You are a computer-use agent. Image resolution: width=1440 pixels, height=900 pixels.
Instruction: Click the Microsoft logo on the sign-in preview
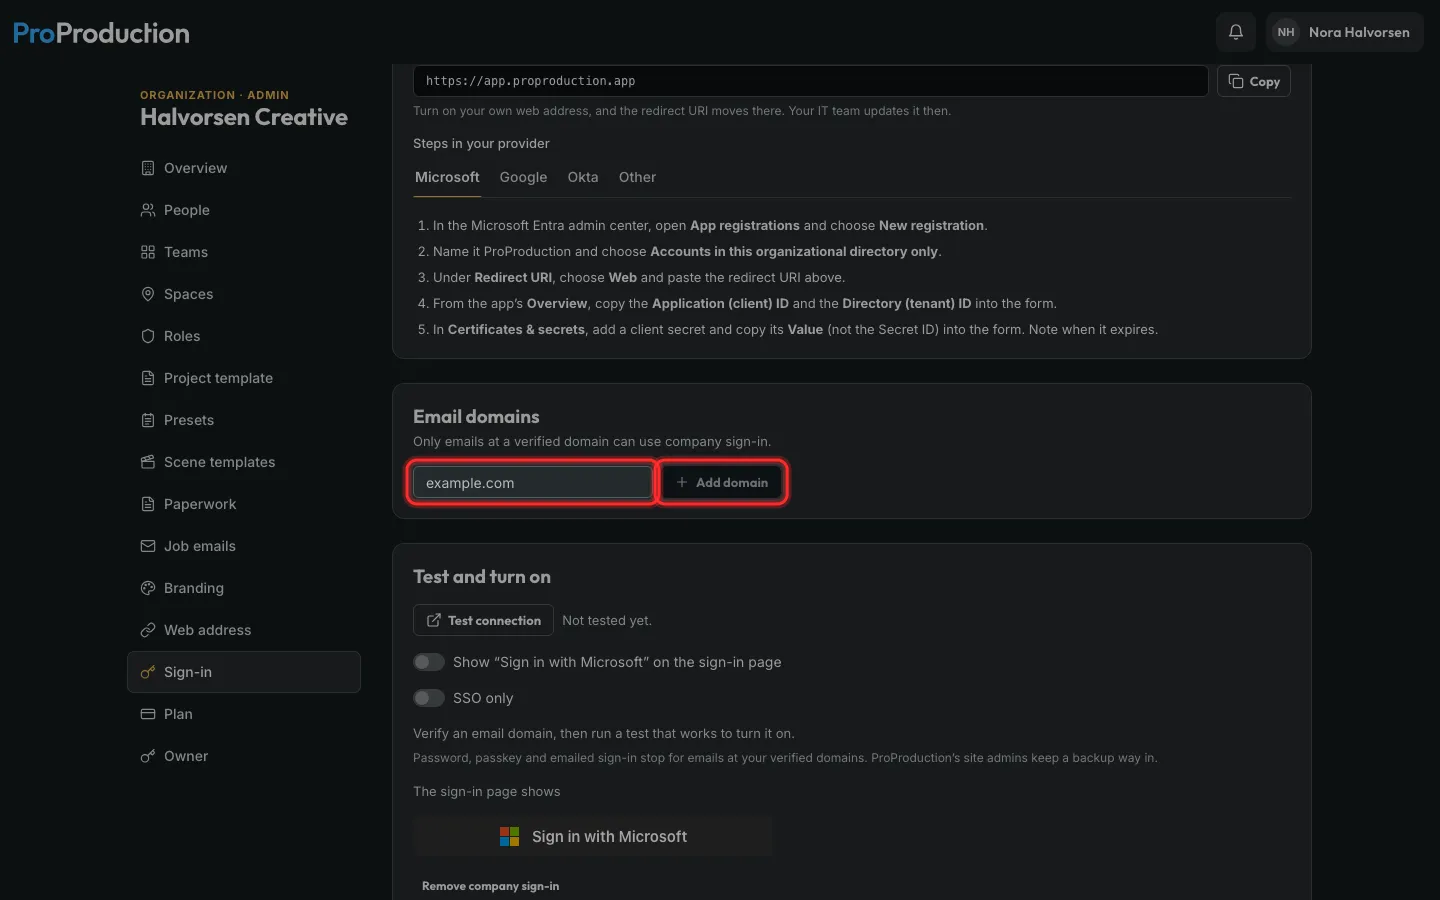(x=509, y=836)
